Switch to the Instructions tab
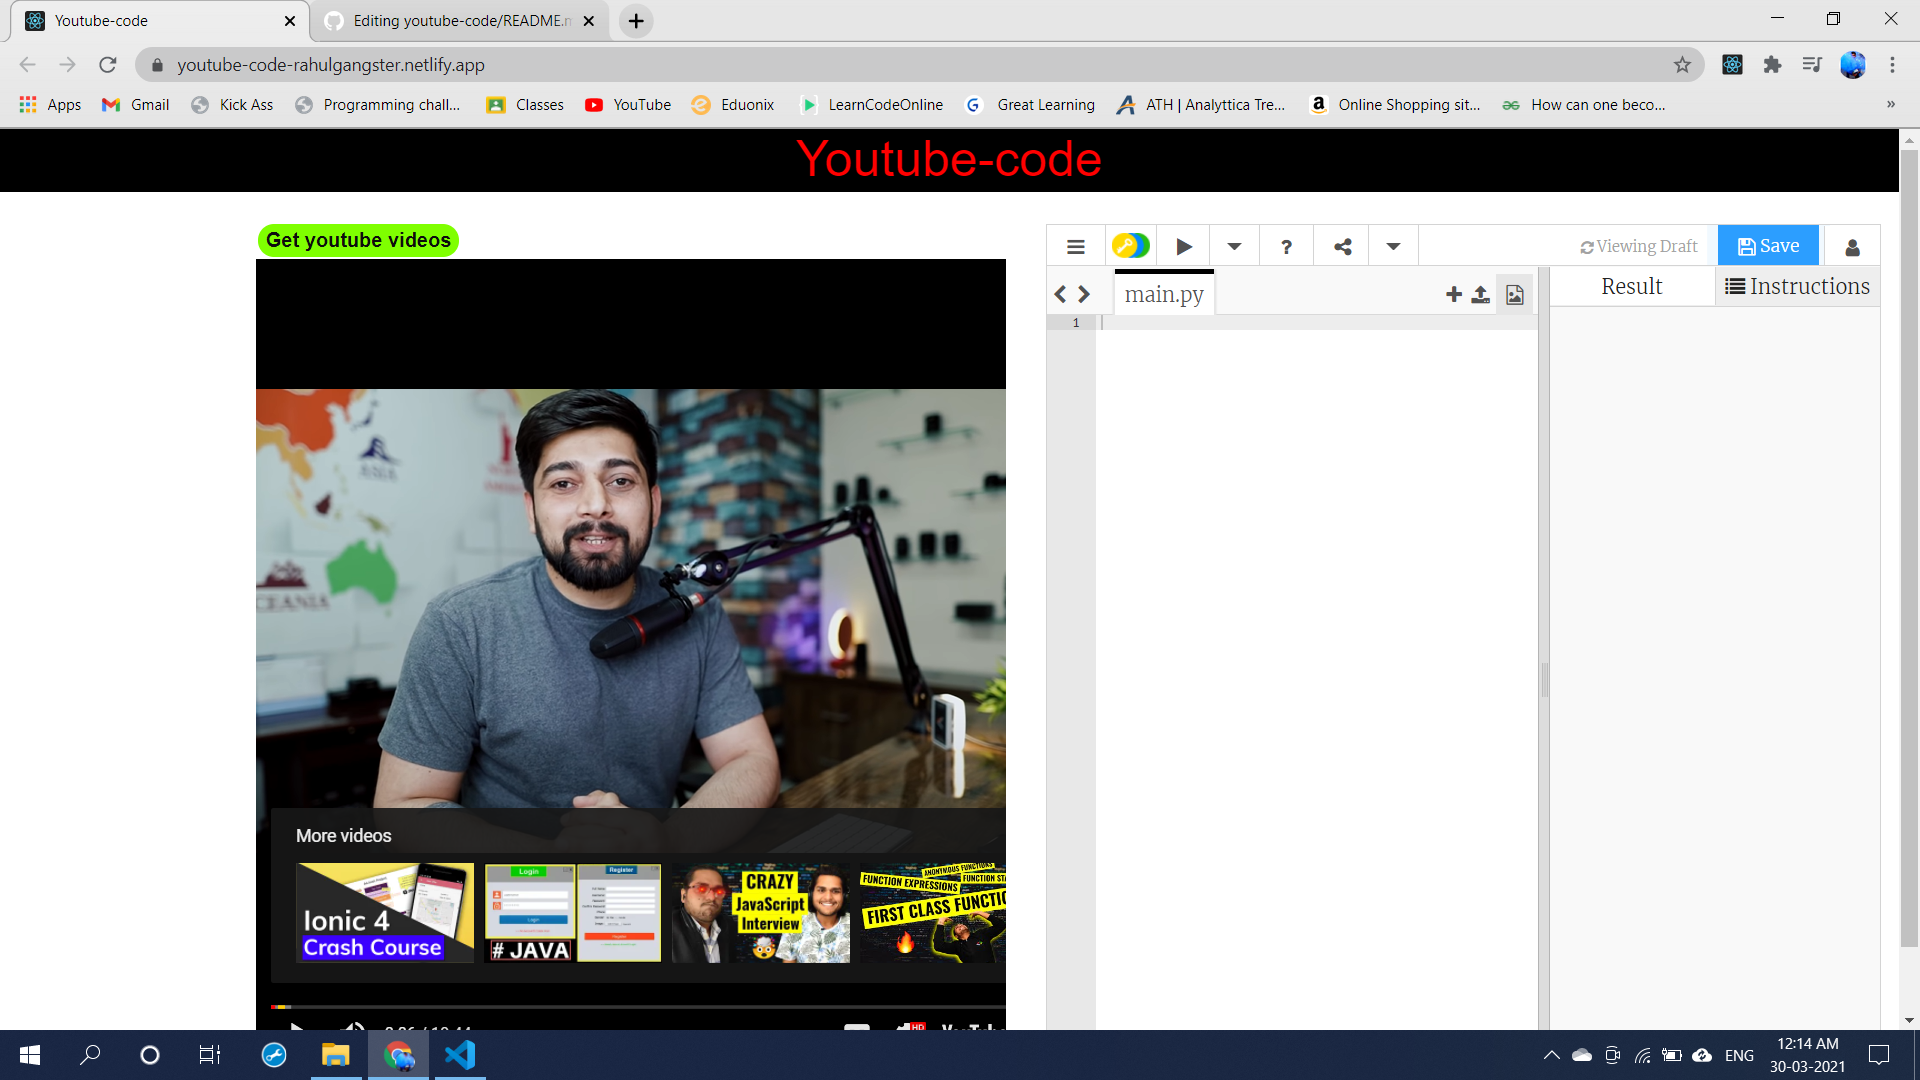1920x1080 pixels. pyautogui.click(x=1798, y=286)
